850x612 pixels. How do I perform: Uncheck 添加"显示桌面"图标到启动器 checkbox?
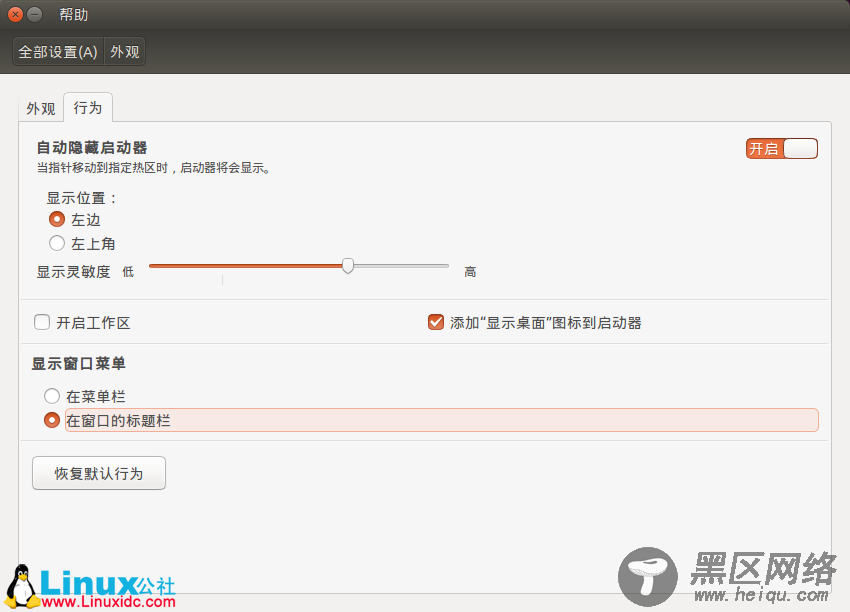[x=436, y=322]
